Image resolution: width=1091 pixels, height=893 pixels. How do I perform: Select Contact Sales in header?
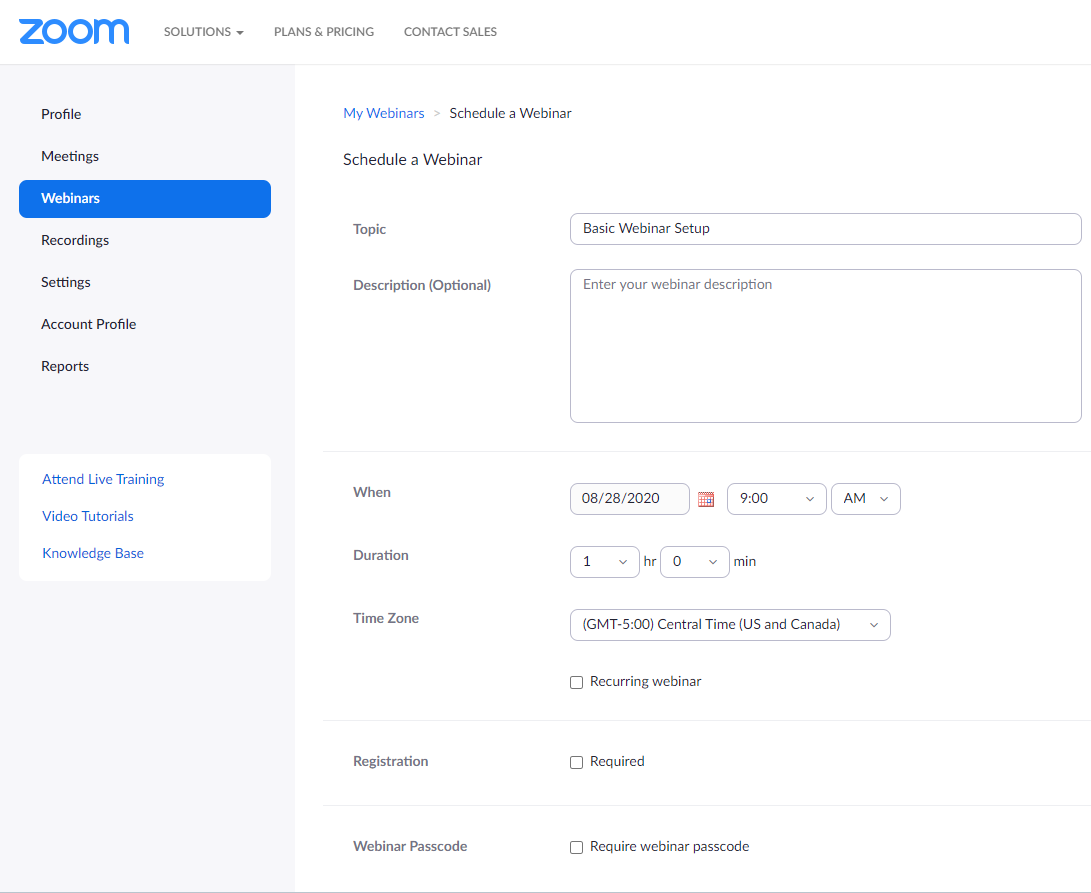[x=450, y=32]
